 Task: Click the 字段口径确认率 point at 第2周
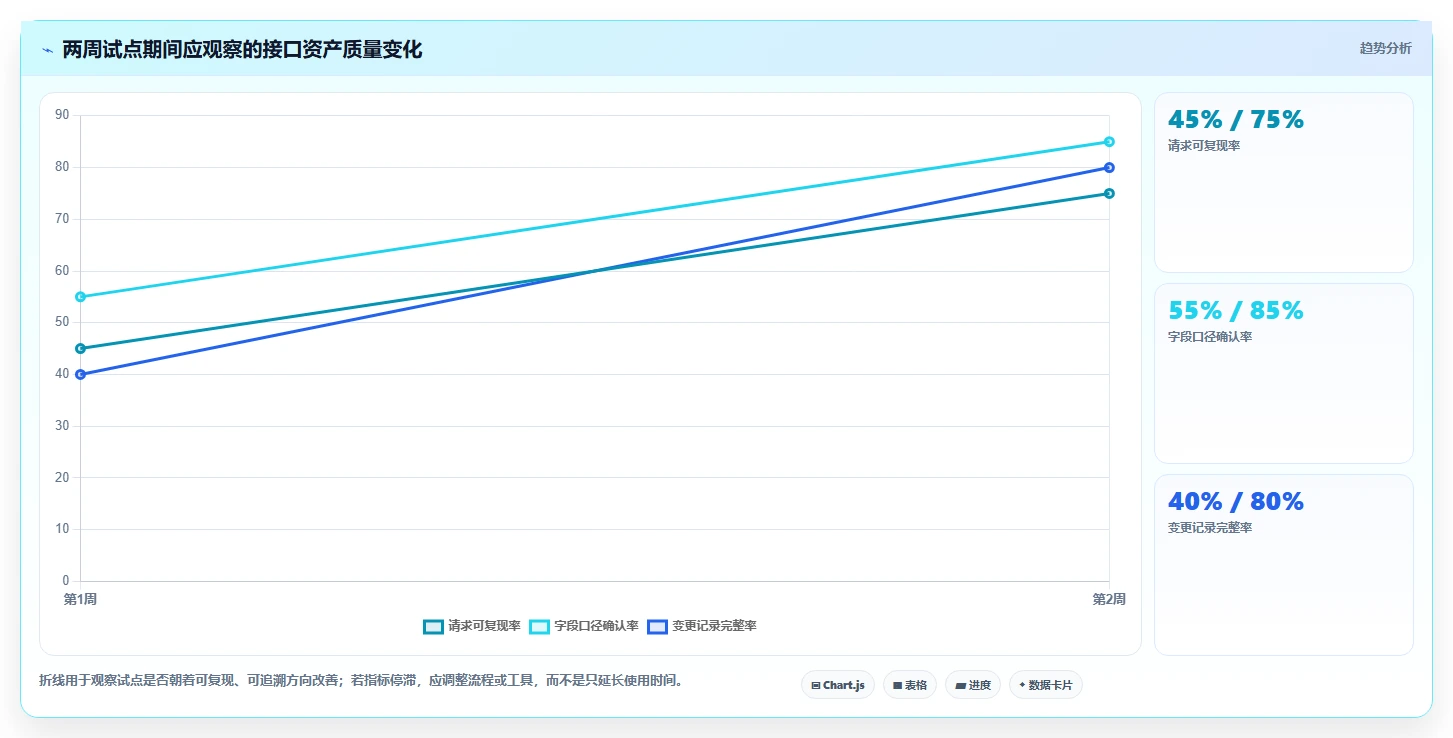(1109, 142)
